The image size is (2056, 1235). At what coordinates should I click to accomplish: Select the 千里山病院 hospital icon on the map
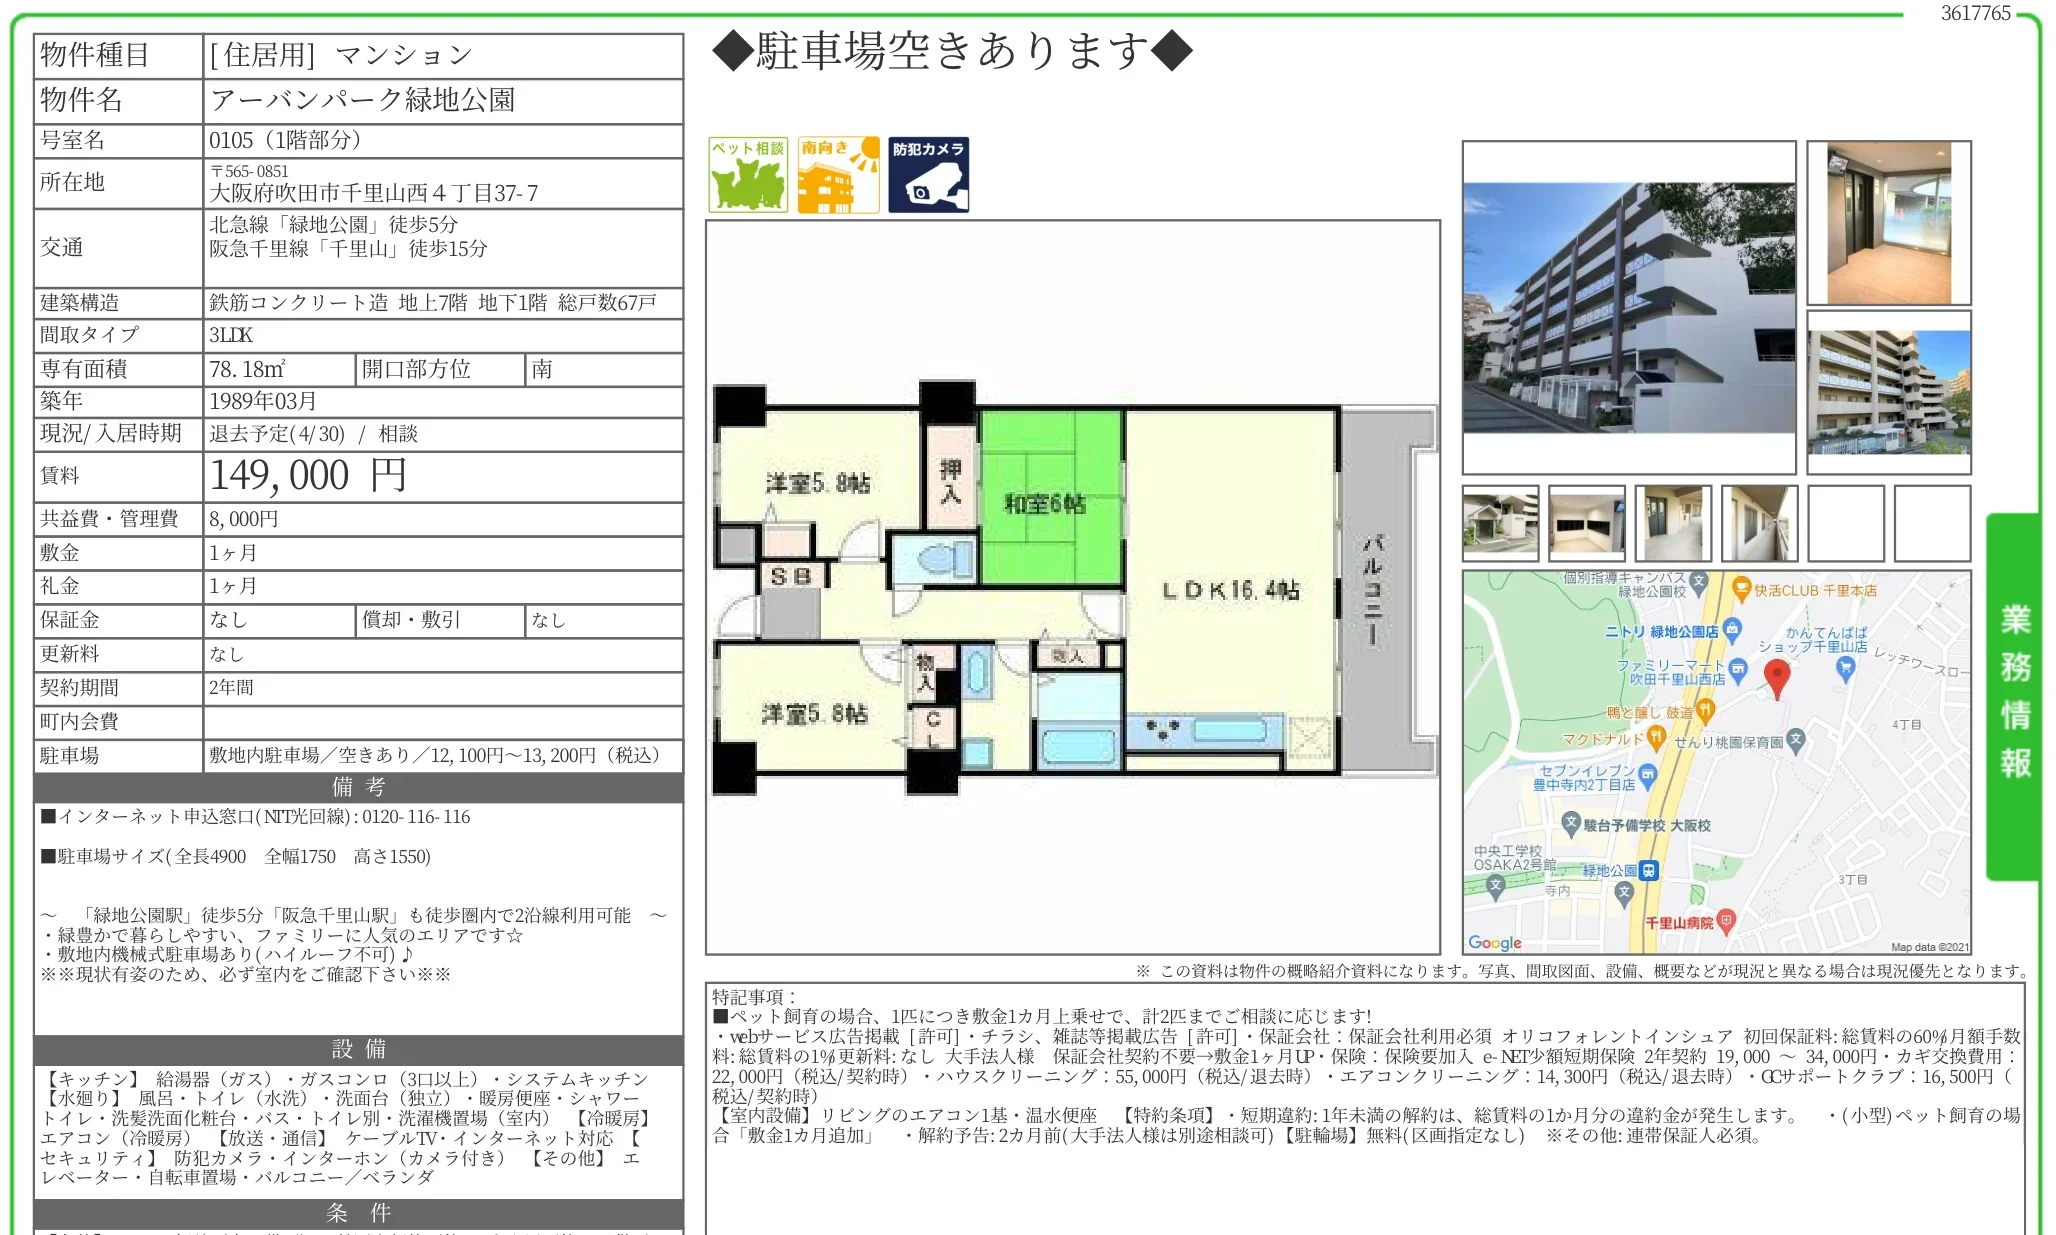(1727, 922)
